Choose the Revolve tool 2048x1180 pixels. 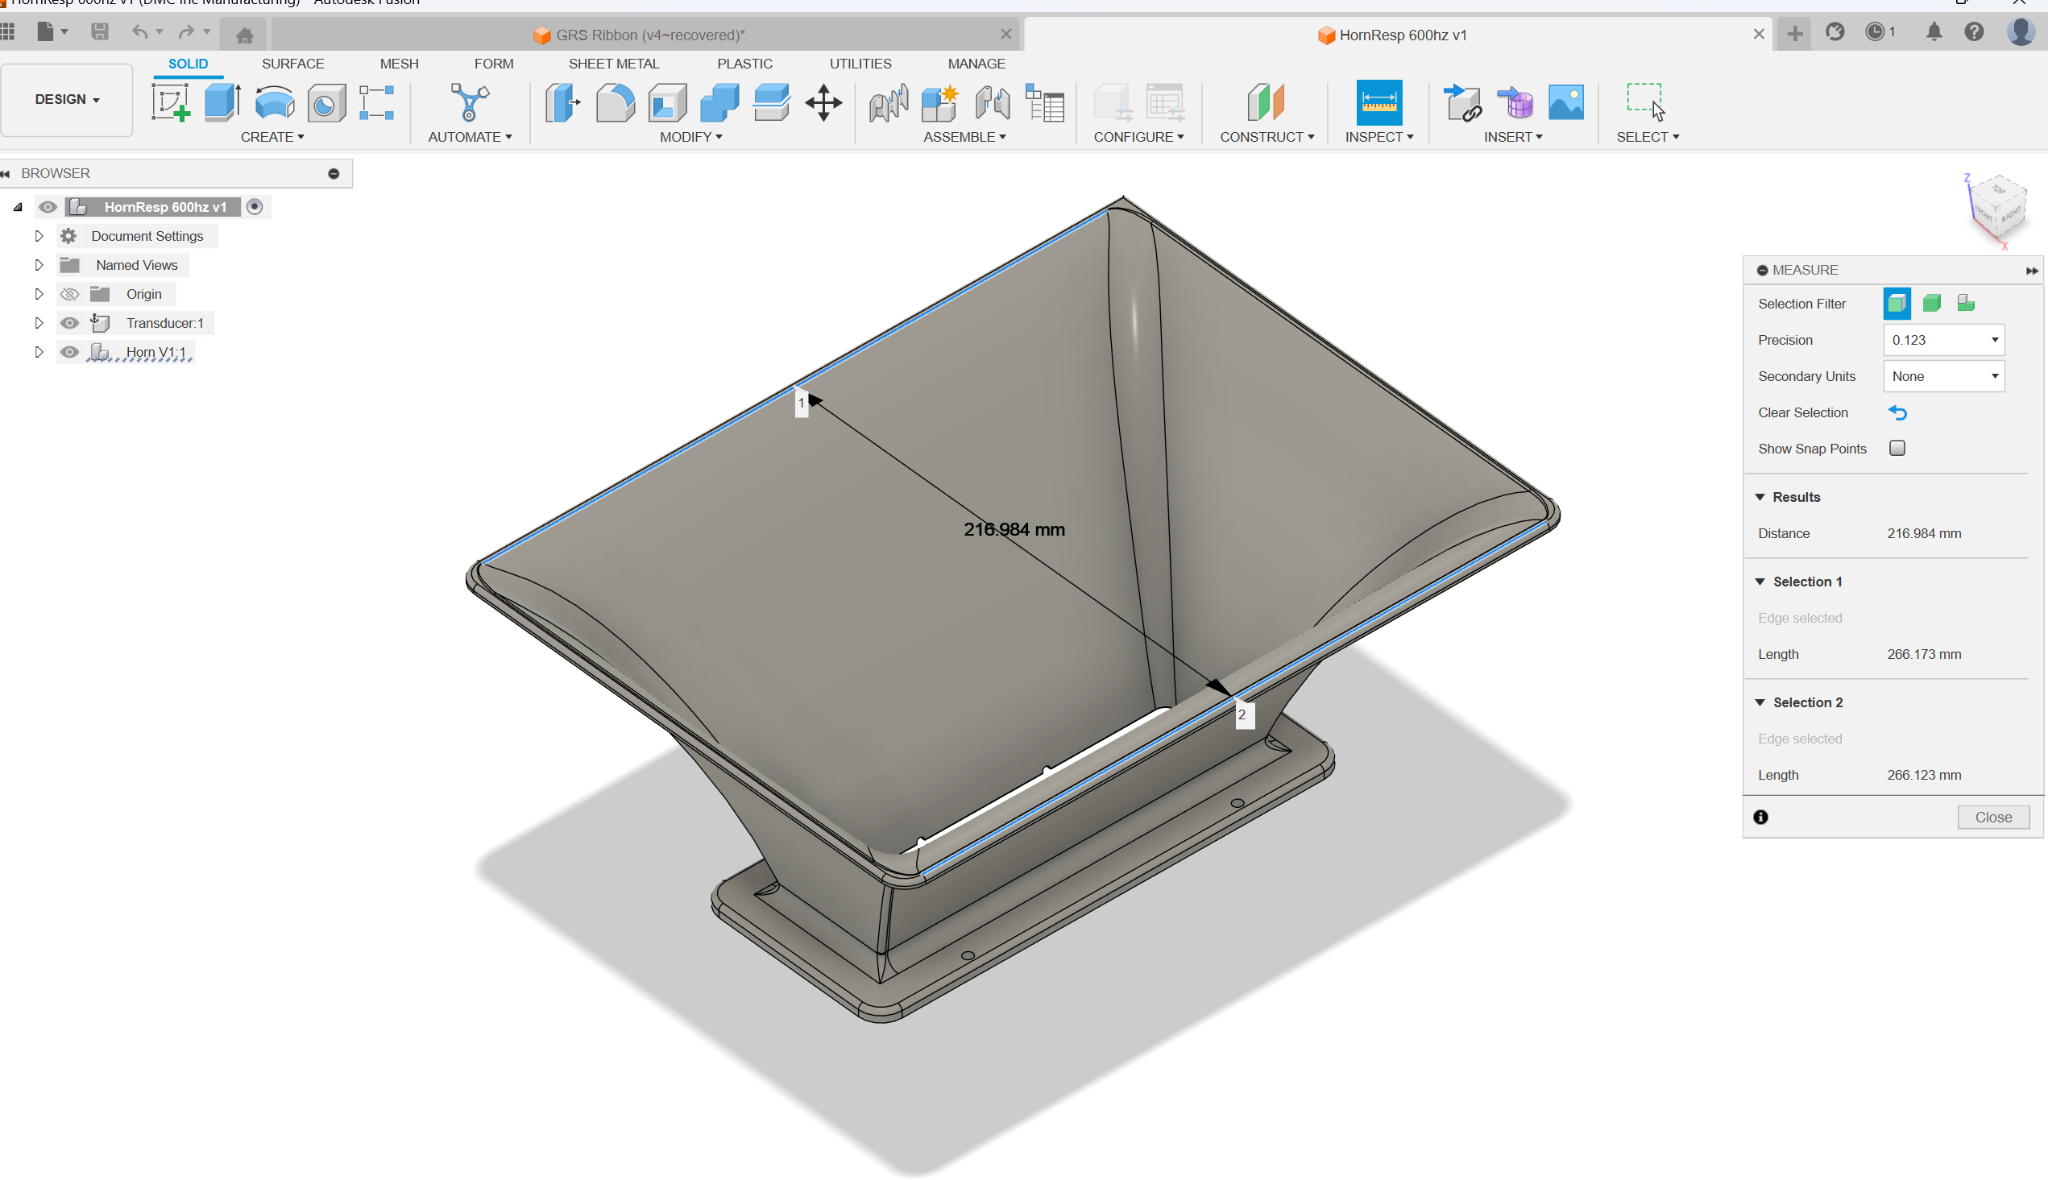click(x=274, y=102)
